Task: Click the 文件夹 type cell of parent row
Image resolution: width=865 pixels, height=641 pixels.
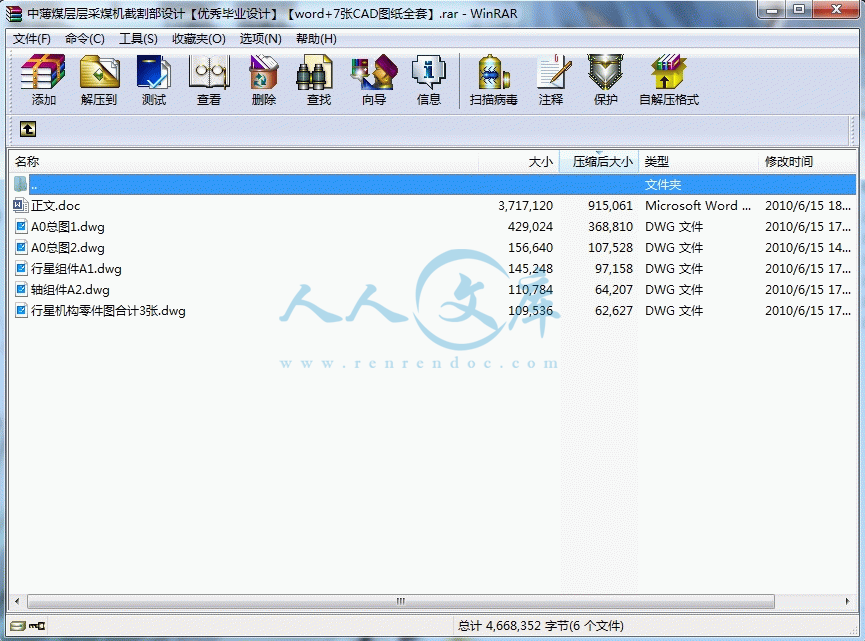Action: 663,184
